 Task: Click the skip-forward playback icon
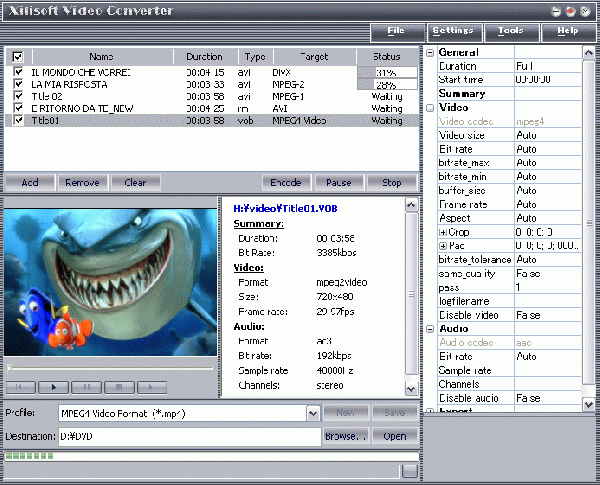click(x=151, y=386)
